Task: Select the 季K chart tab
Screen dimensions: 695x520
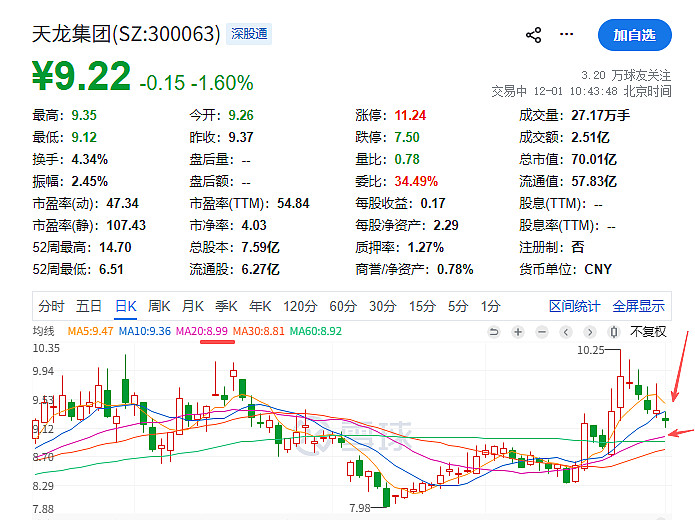Action: (x=226, y=306)
